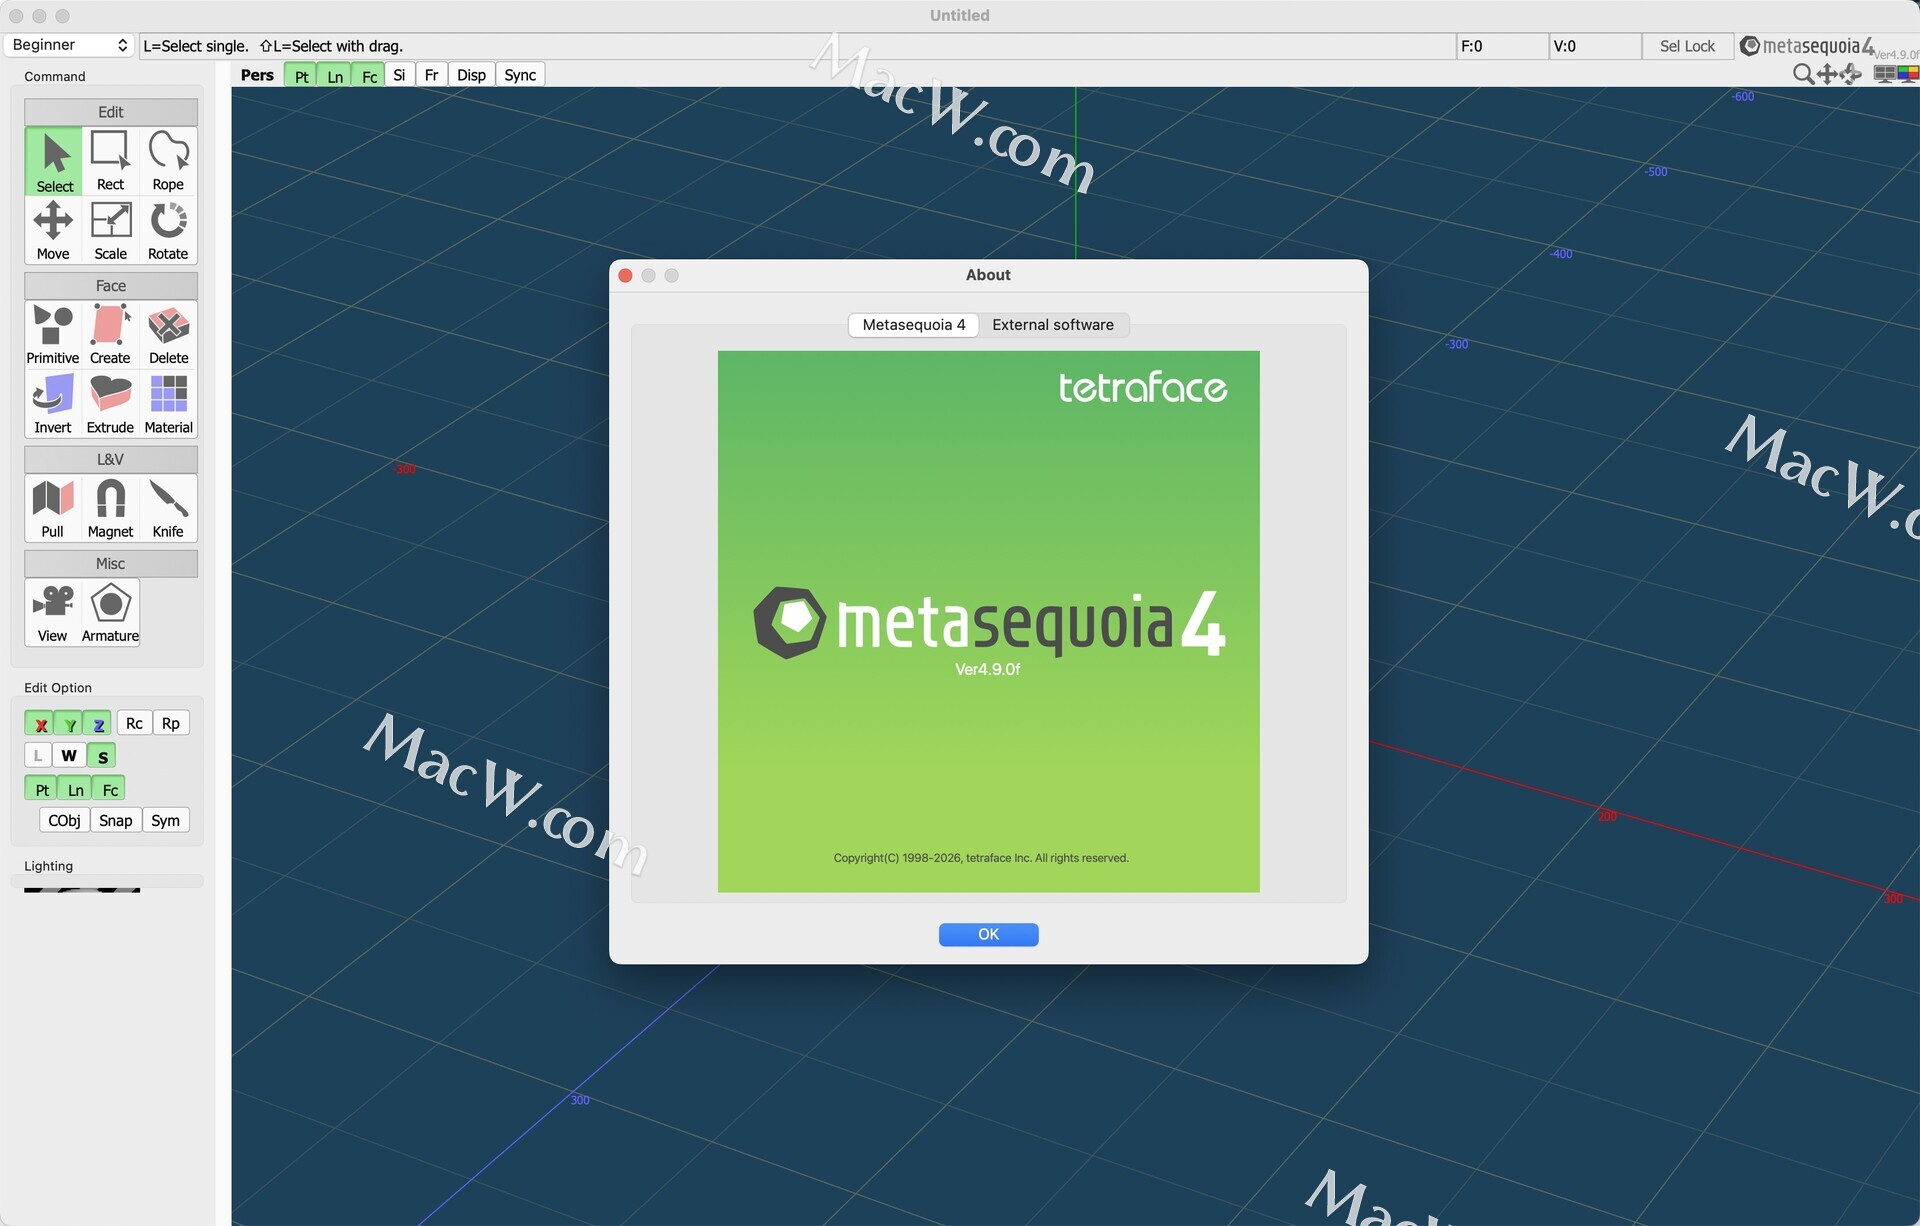
Task: Toggle the X axis edit option
Action: coord(40,724)
